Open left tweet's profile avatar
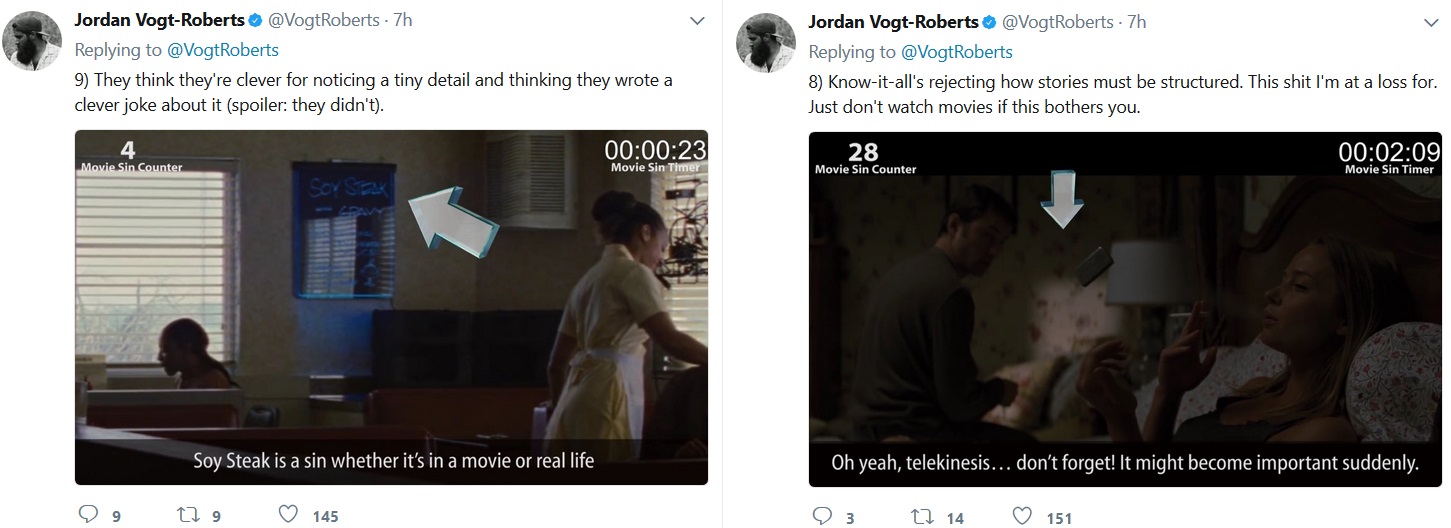The width and height of the screenshot is (1451, 528). 35,42
